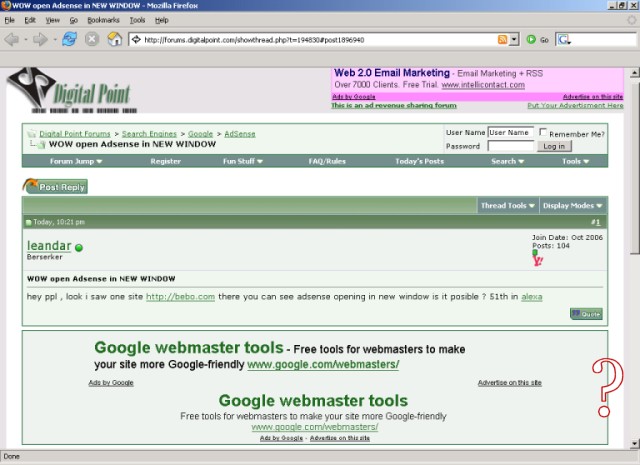Open the AdSense breadcrumb link

240,134
